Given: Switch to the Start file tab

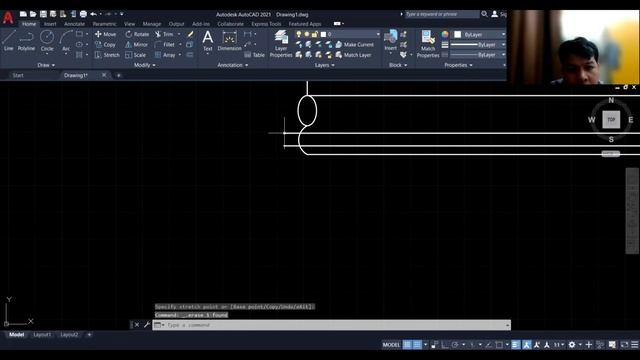Looking at the screenshot, I should pos(18,76).
